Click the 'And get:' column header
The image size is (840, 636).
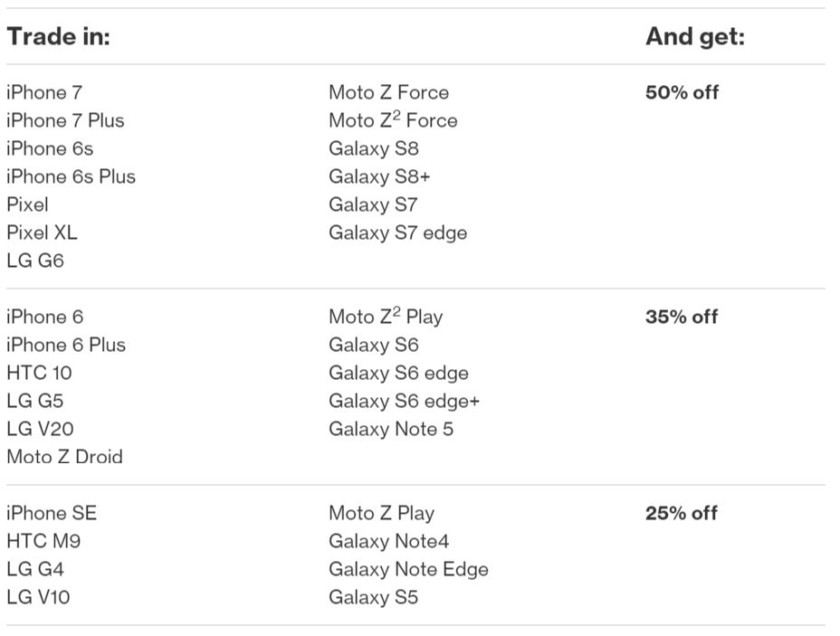pyautogui.click(x=695, y=36)
